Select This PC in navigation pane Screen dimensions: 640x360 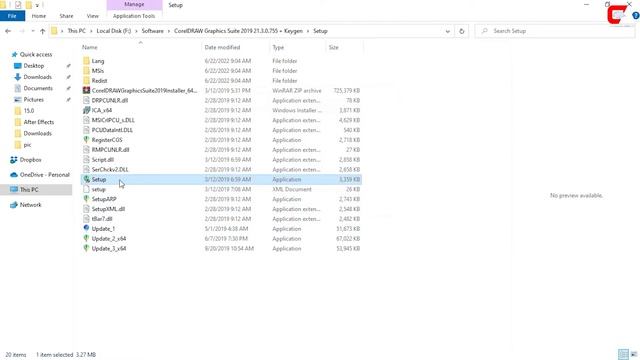tap(29, 190)
